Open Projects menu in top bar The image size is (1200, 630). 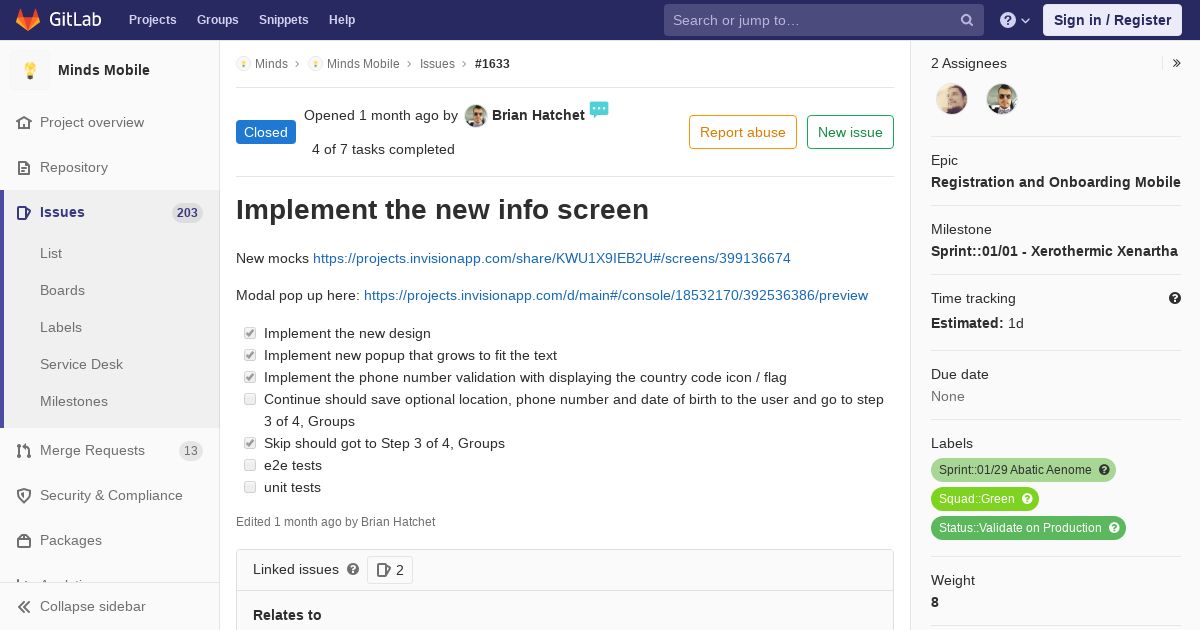152,20
